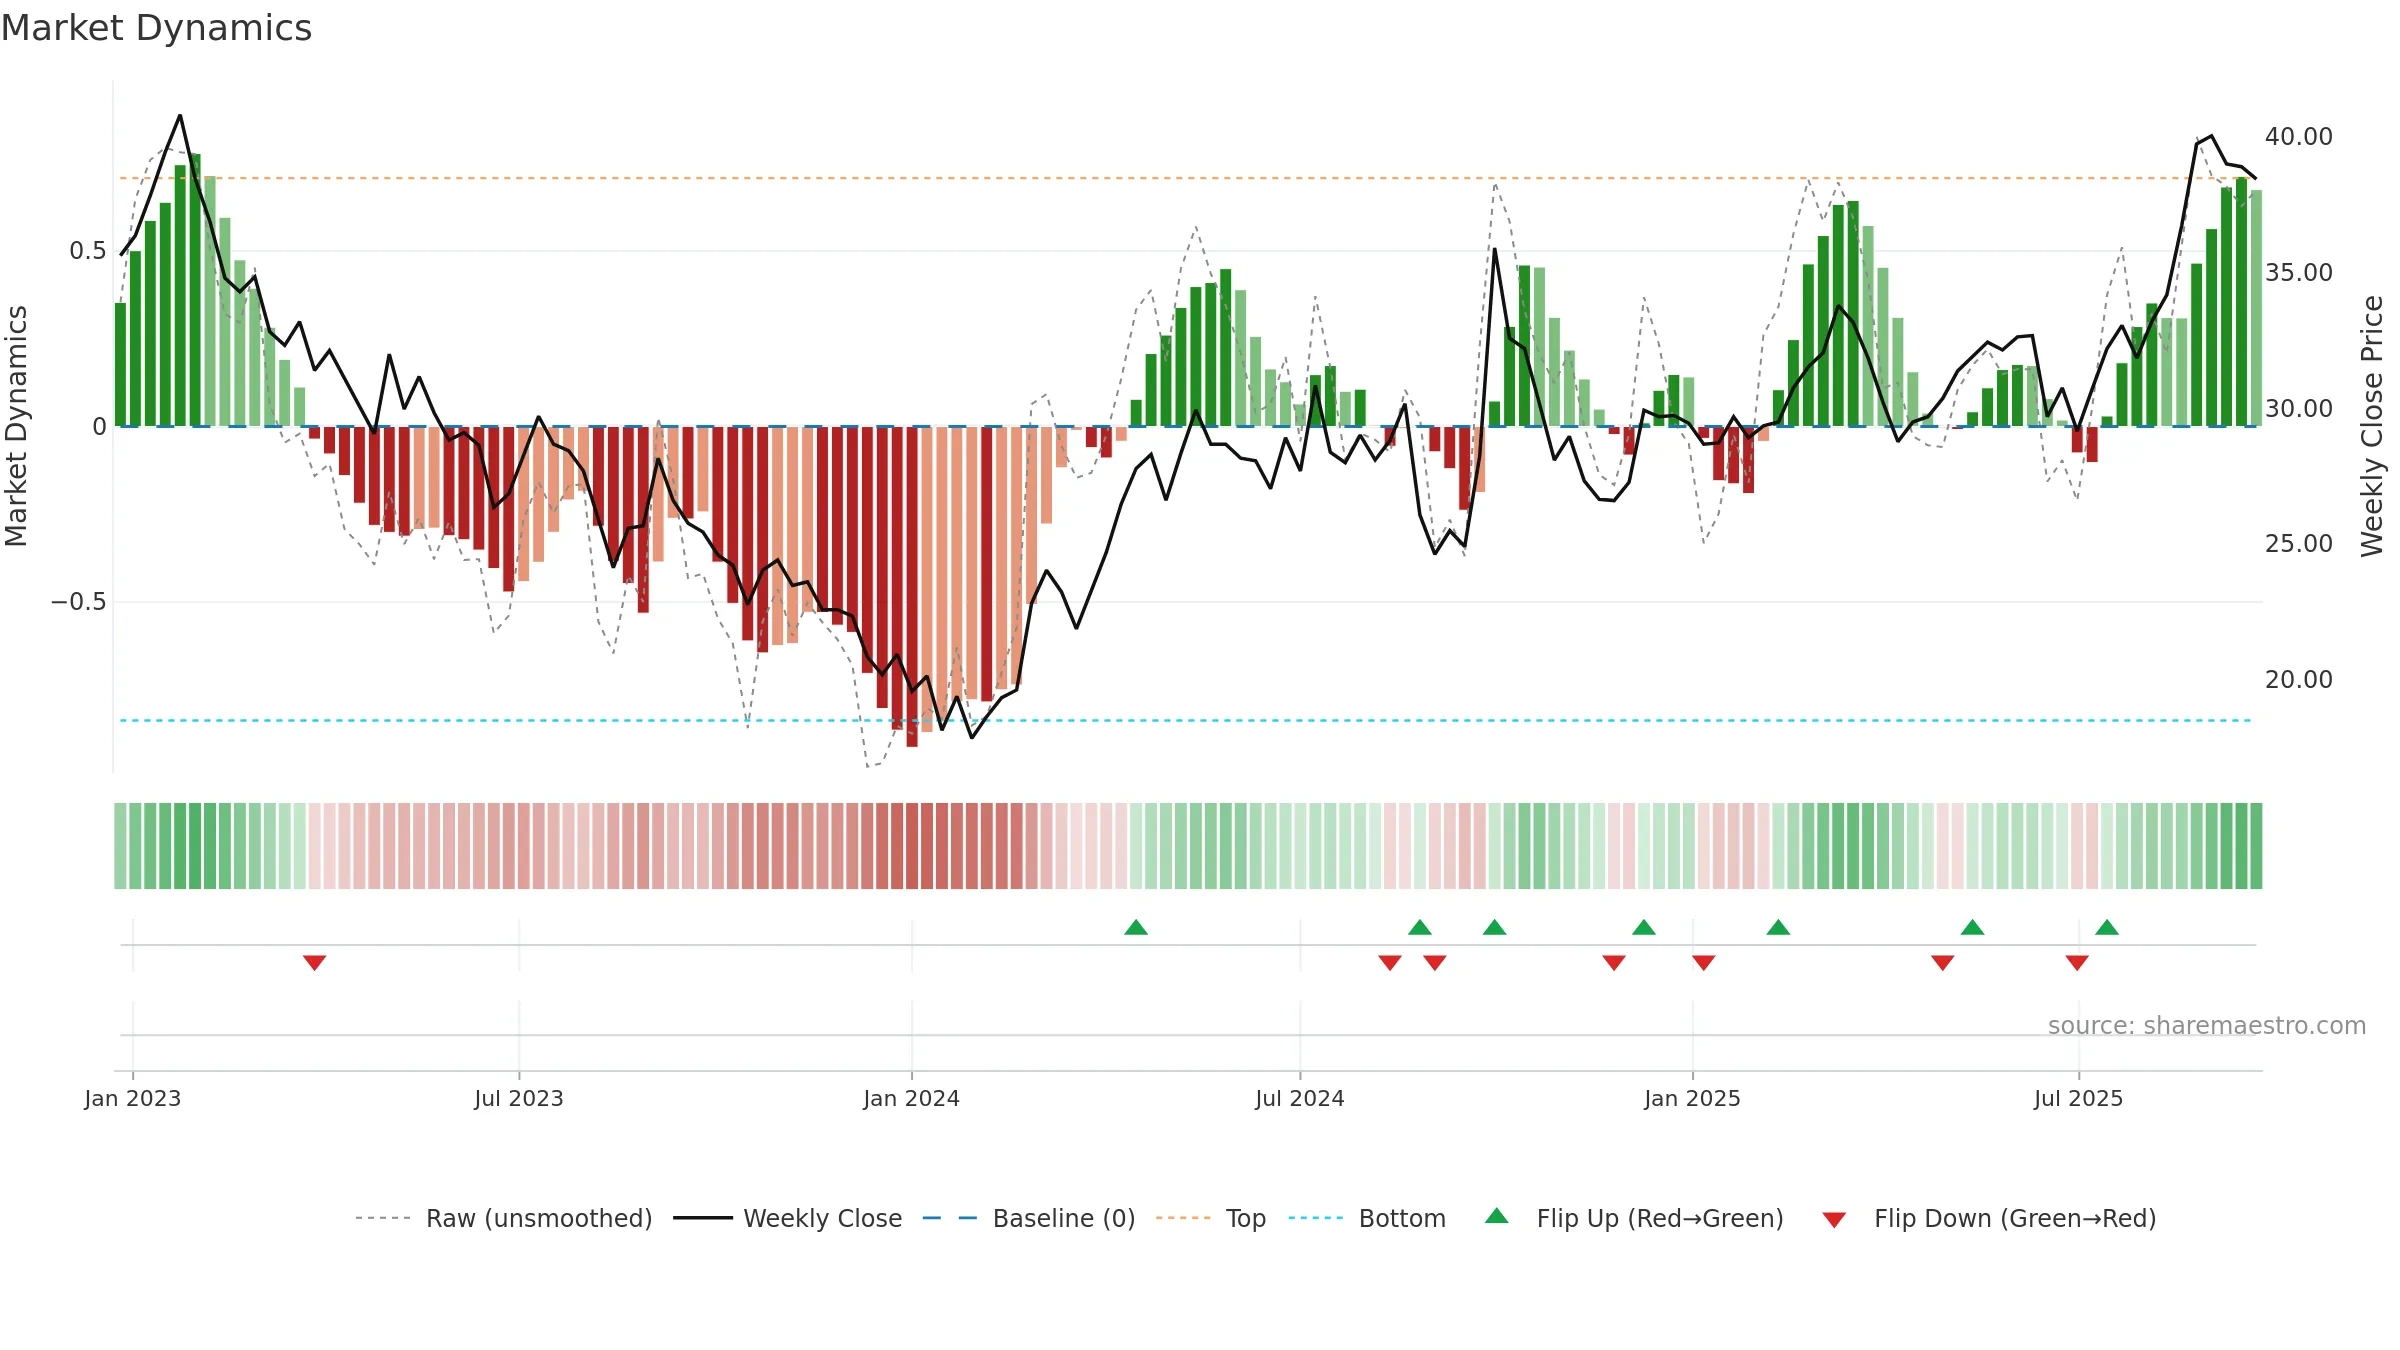Click the '20.00' price axis label
The image size is (2400, 1350).
point(2298,680)
